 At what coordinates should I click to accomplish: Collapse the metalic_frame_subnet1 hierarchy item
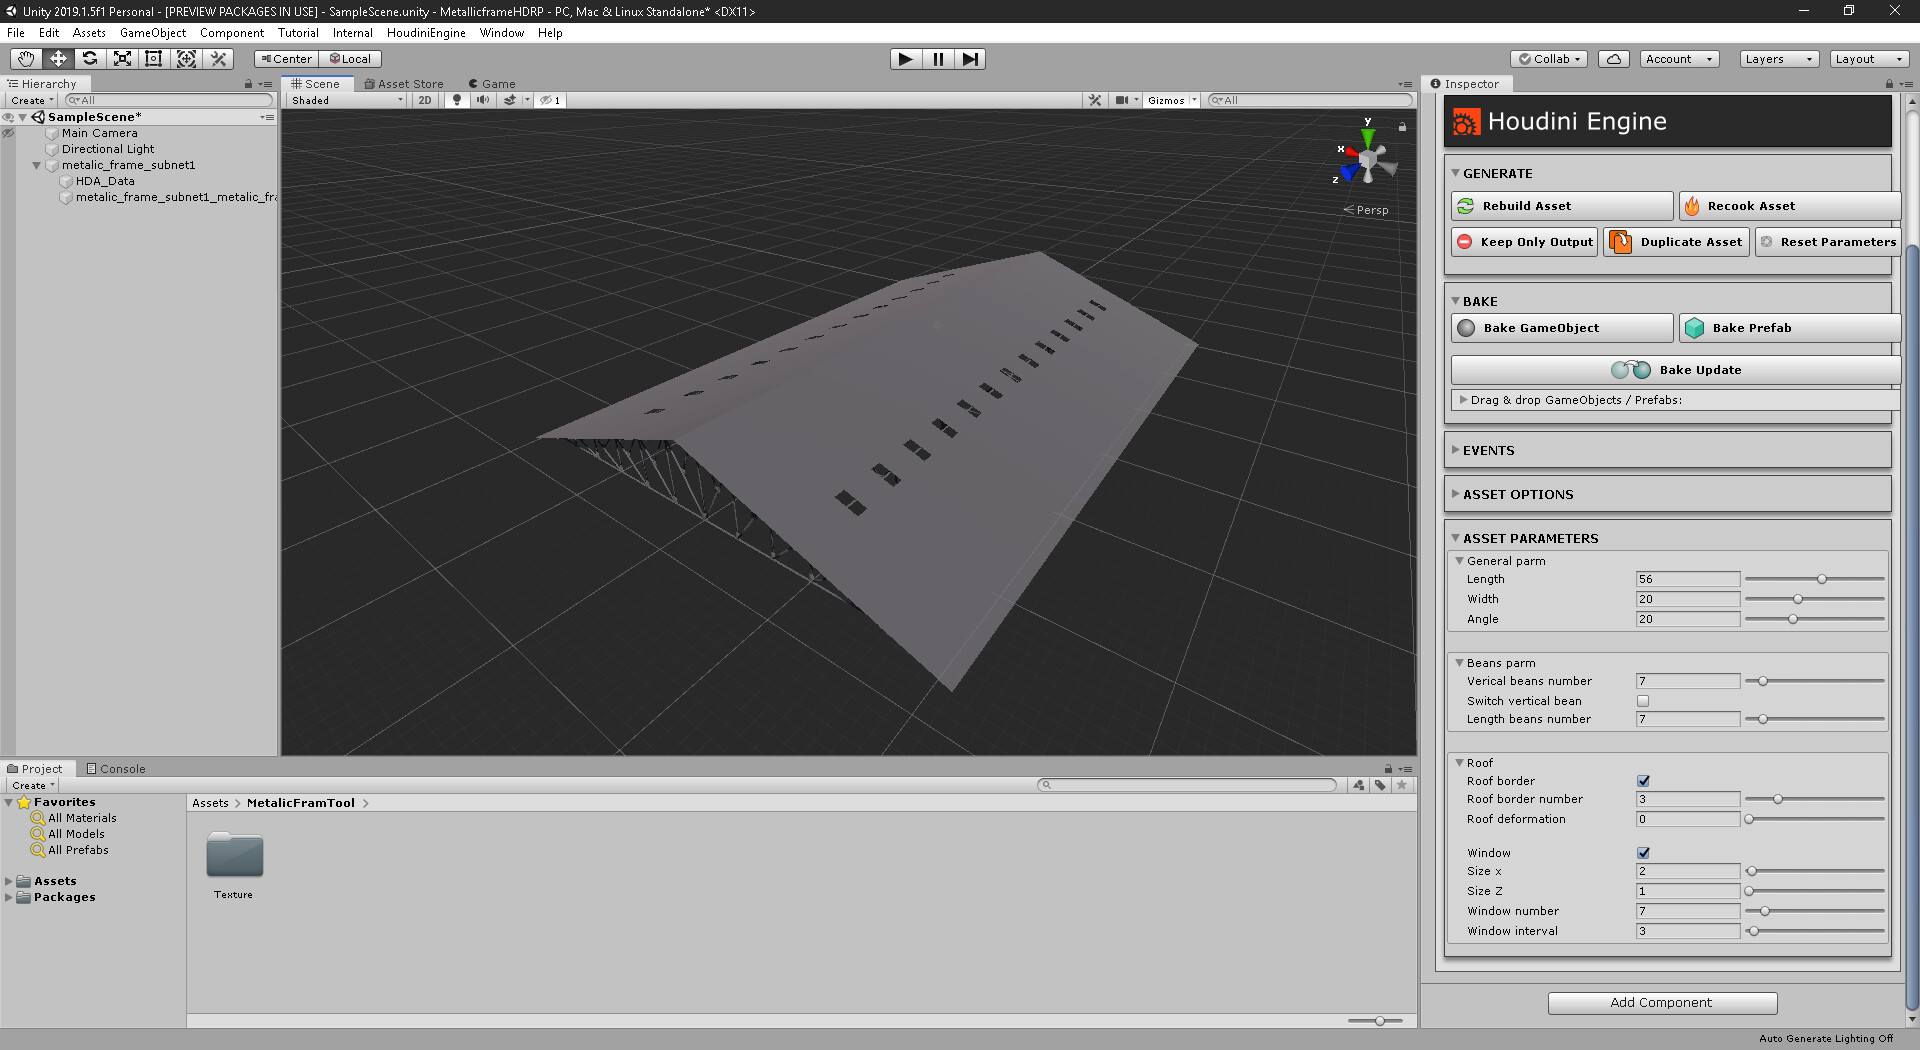click(x=37, y=165)
